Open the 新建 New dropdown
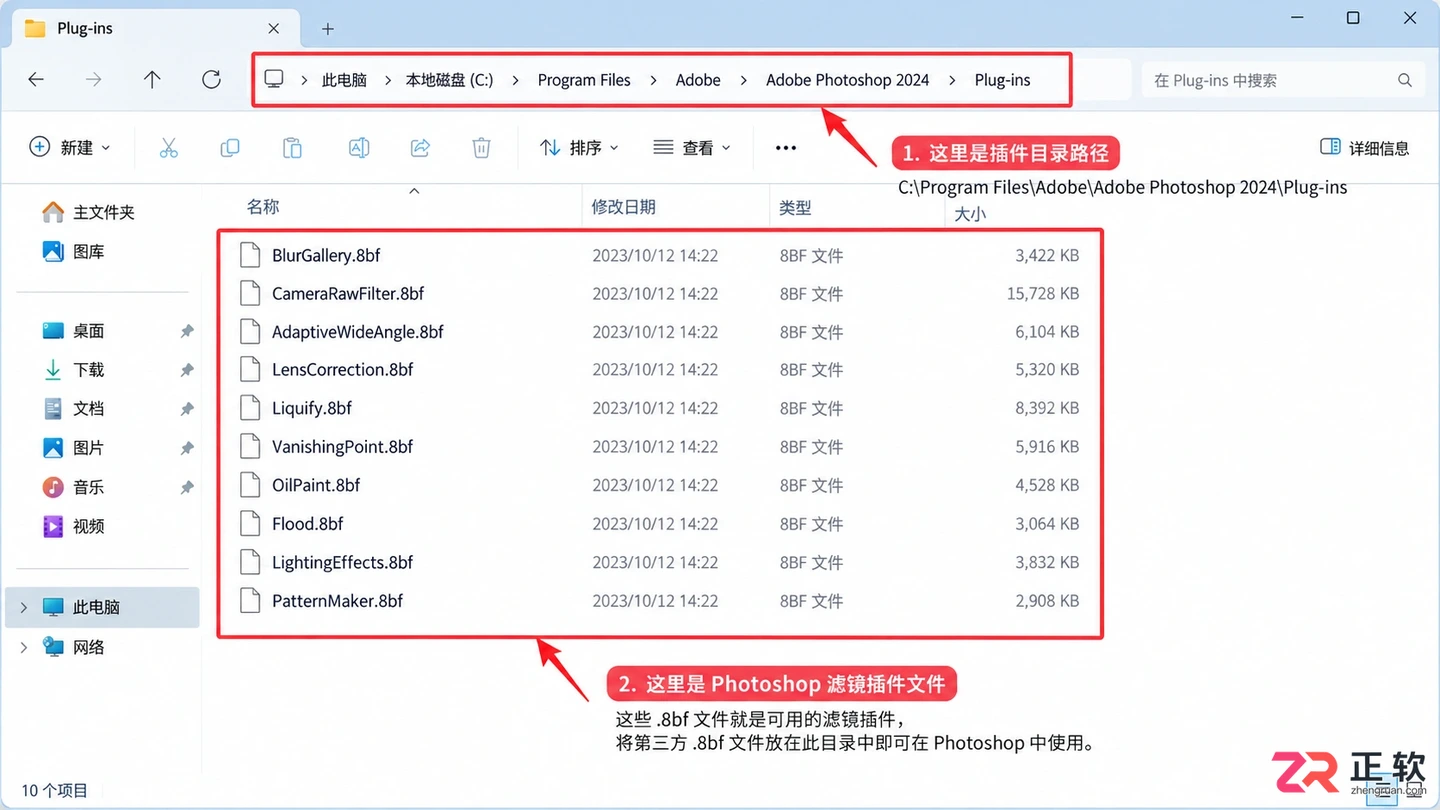1440x810 pixels. pyautogui.click(x=70, y=148)
